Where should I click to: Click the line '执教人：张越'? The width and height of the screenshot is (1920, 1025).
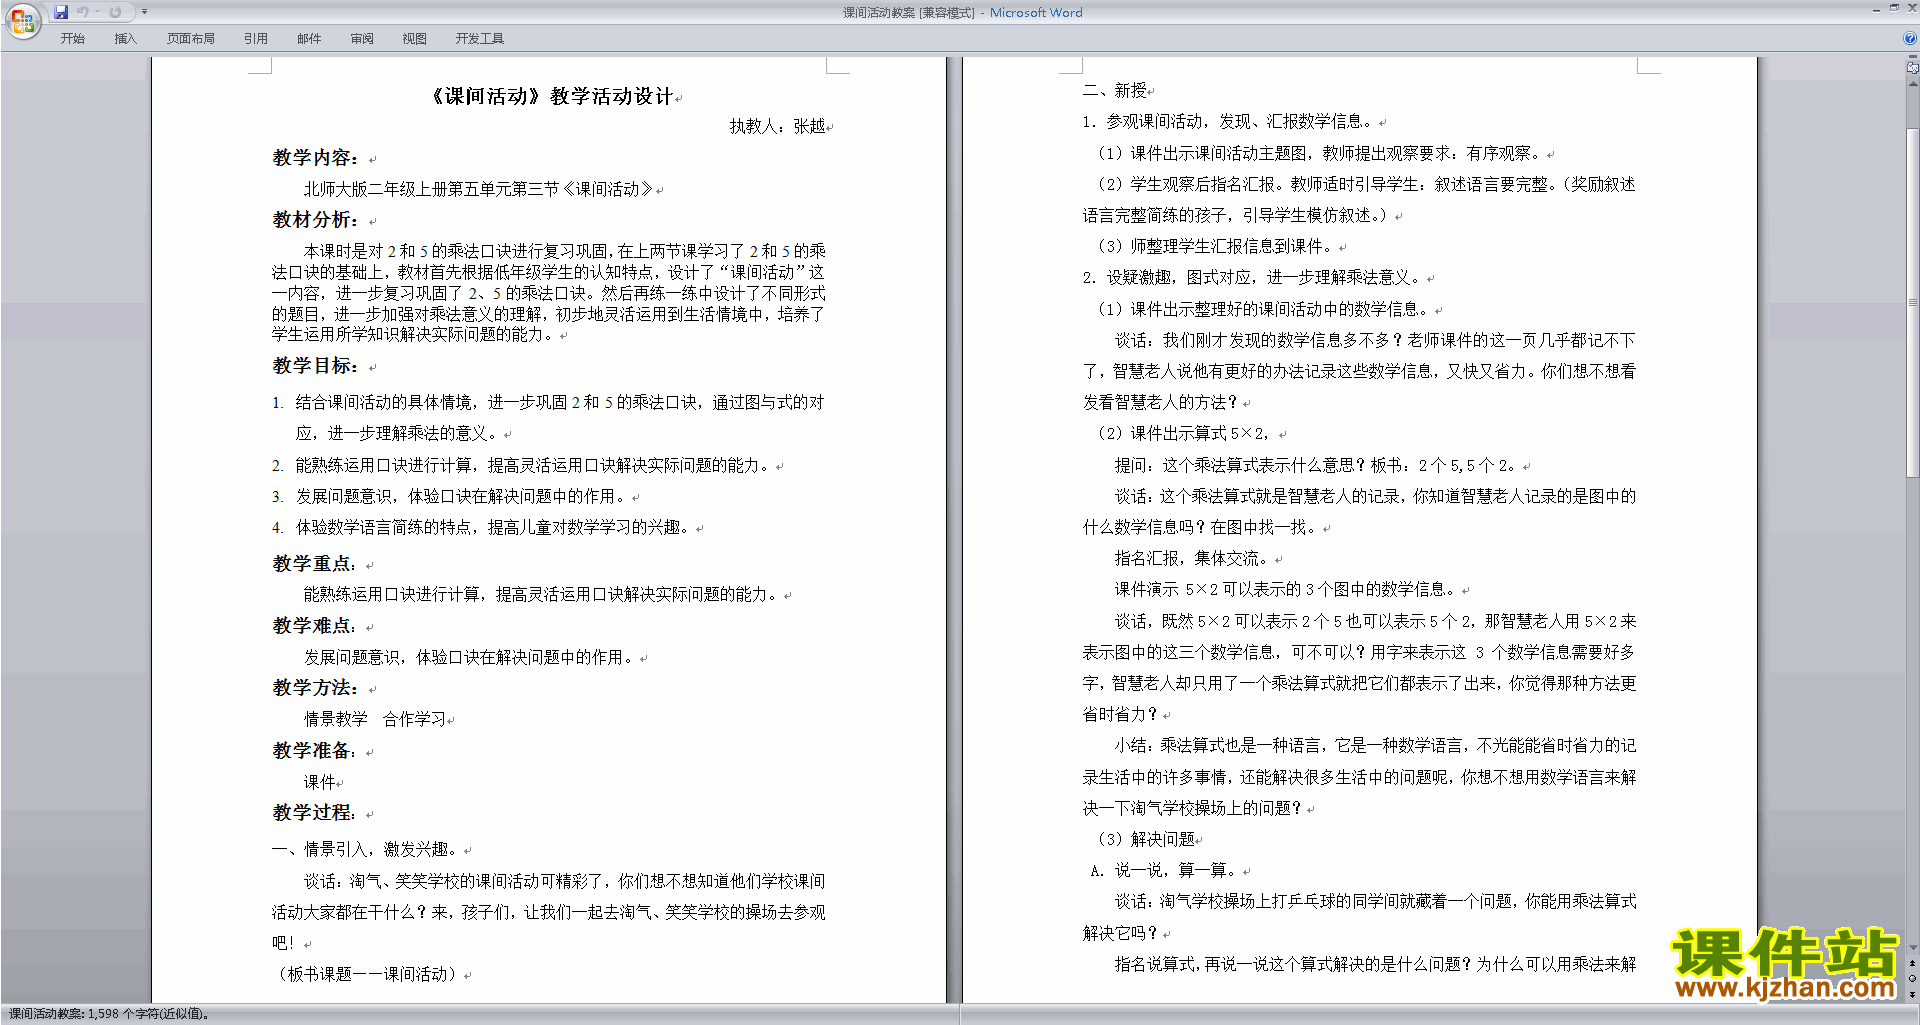(777, 126)
